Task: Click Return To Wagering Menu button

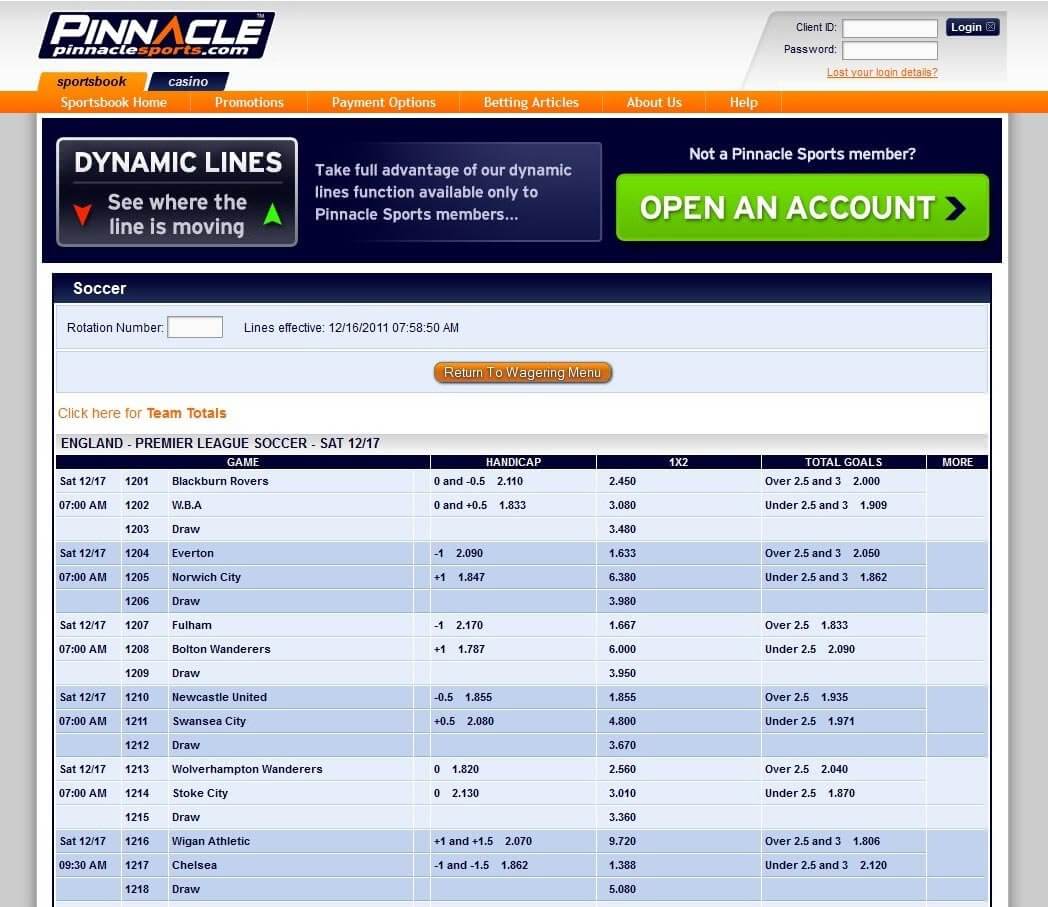Action: [x=523, y=372]
